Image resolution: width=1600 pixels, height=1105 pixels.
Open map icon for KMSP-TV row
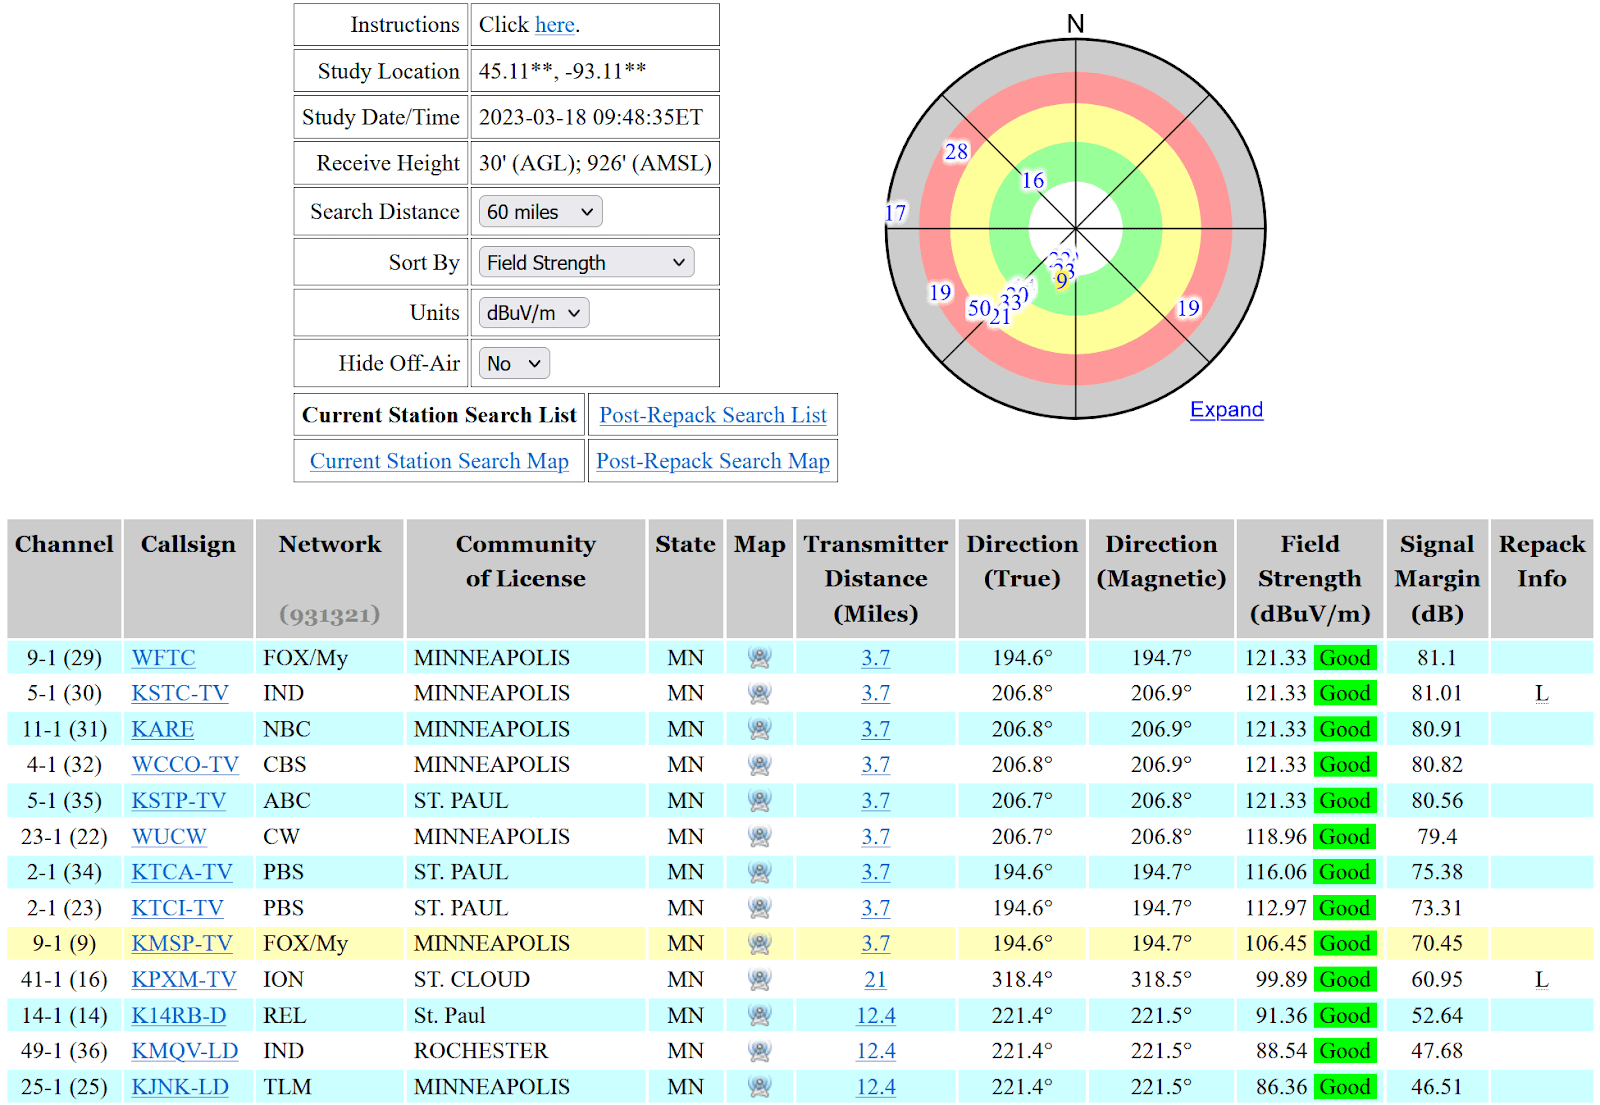(760, 943)
